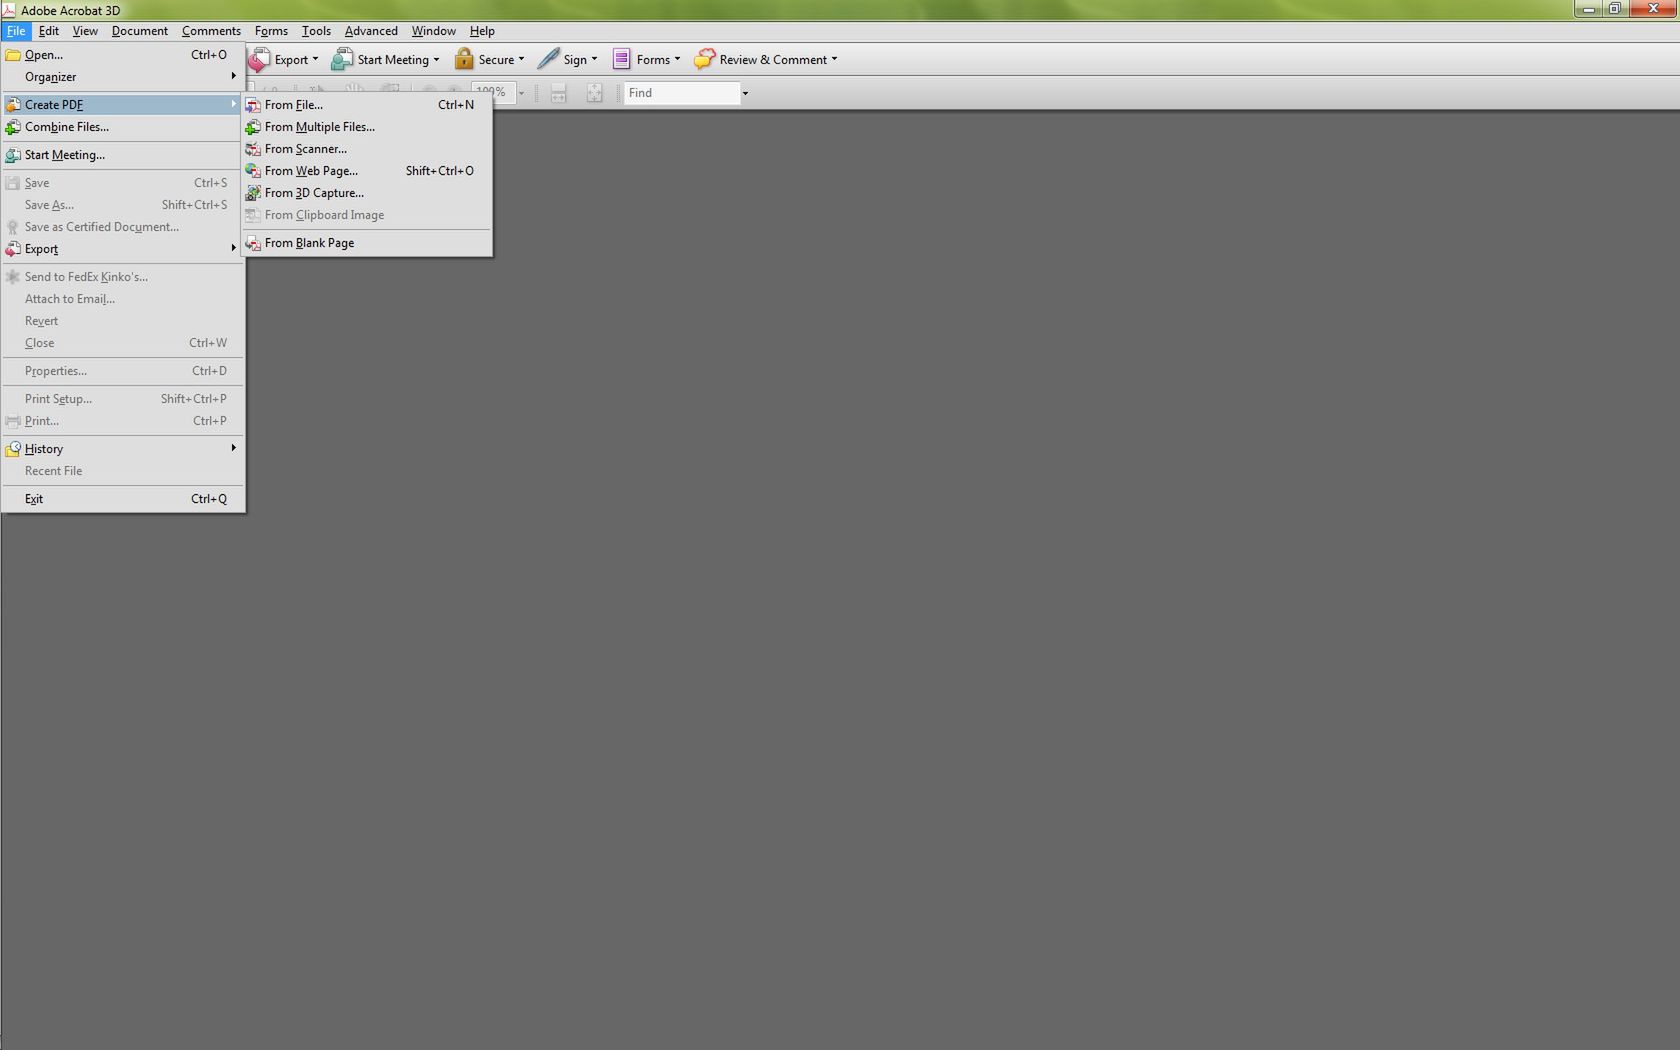The height and width of the screenshot is (1050, 1680).
Task: Click the Sign toolbar label
Action: click(x=575, y=60)
